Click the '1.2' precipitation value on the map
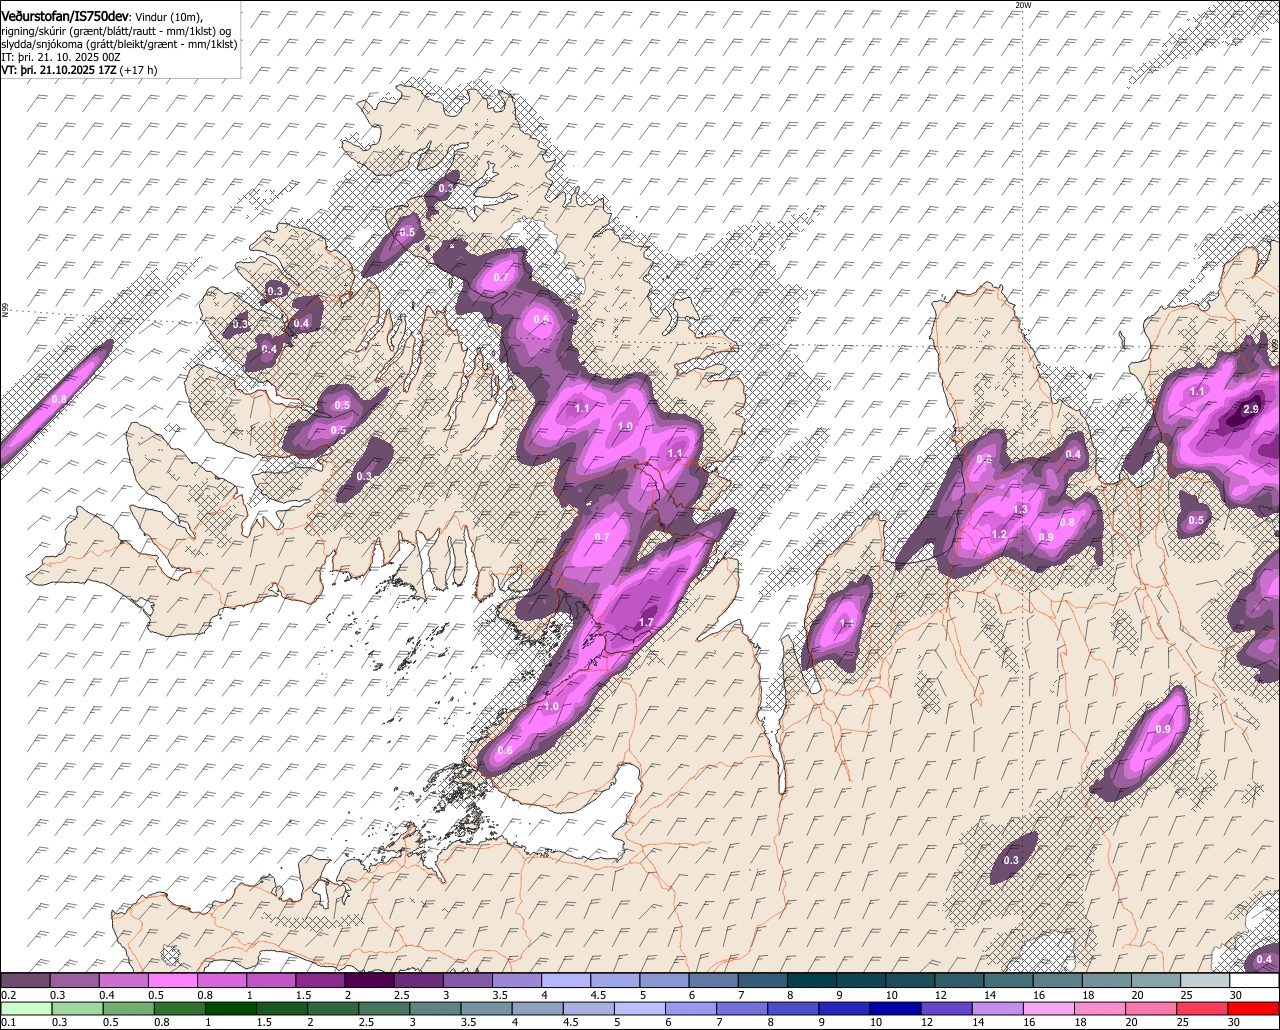Screen dimensions: 1280x1030 (999, 535)
